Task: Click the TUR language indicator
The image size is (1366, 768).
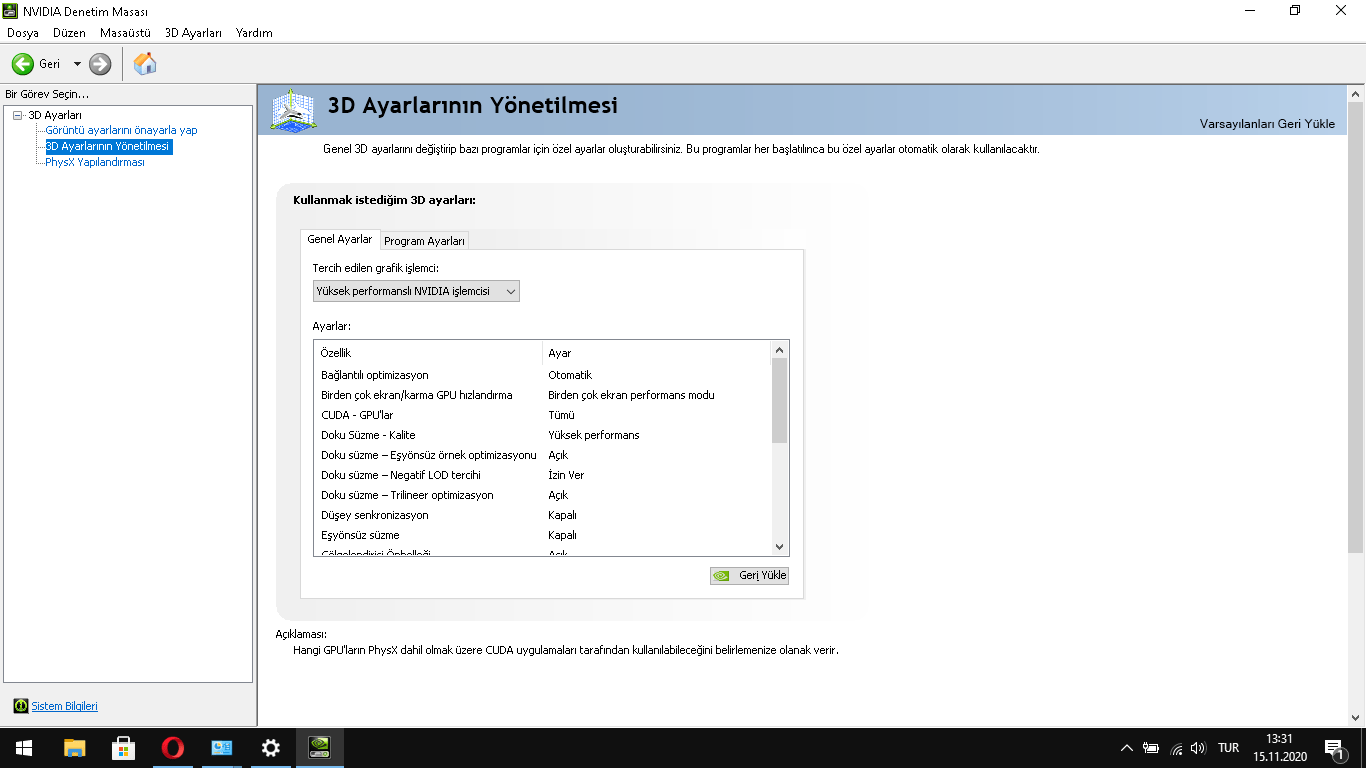Action: (1229, 748)
